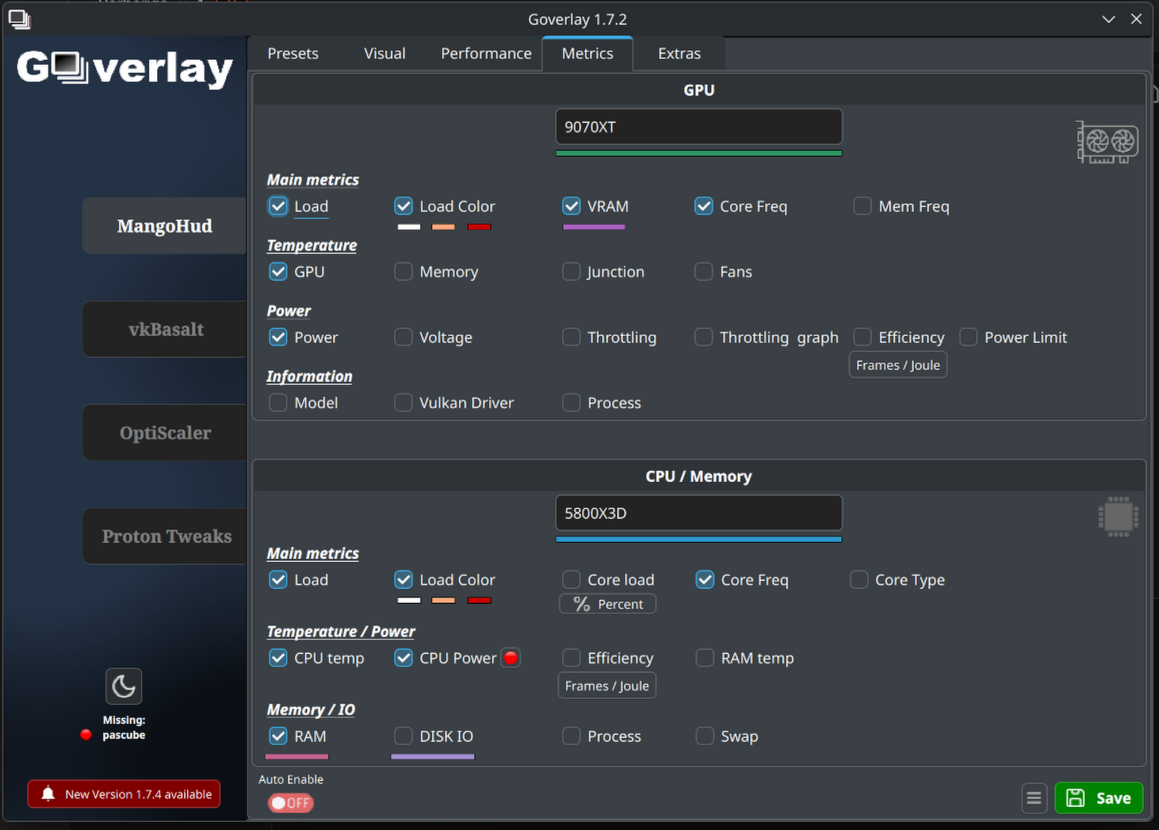1159x830 pixels.
Task: Check the GPU Efficiency checkbox
Action: coord(862,337)
